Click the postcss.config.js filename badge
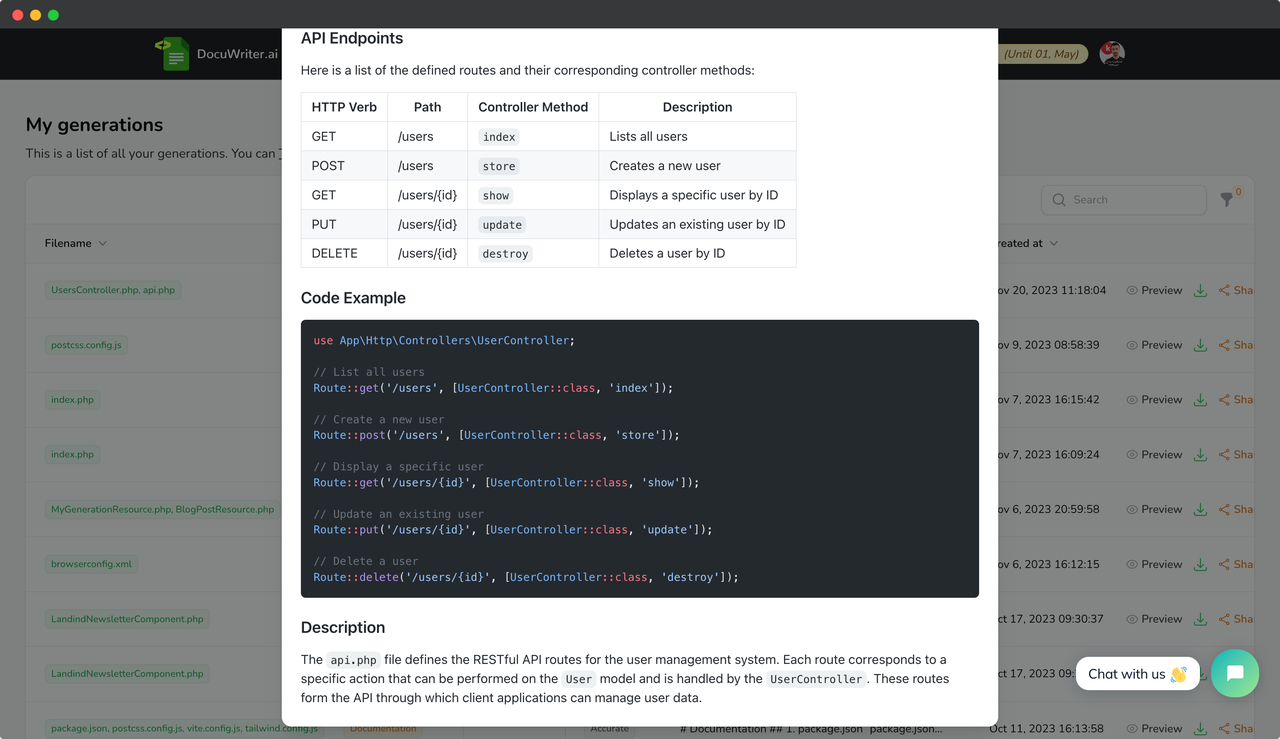 [86, 344]
